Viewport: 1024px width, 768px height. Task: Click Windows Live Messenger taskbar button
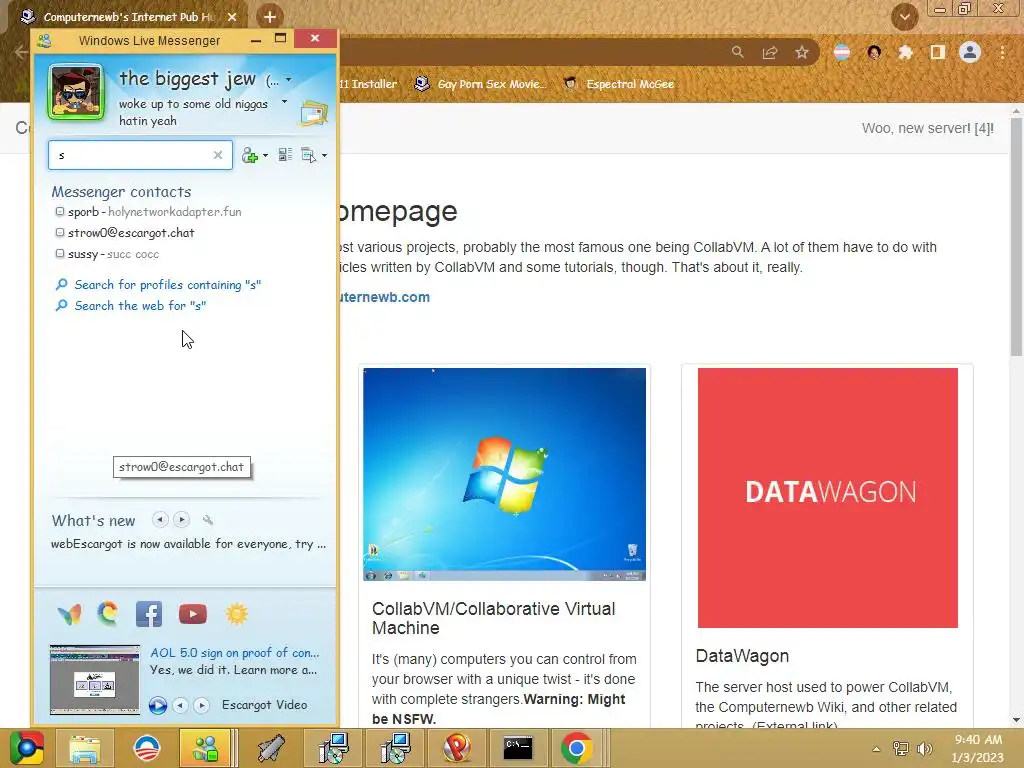(x=205, y=748)
